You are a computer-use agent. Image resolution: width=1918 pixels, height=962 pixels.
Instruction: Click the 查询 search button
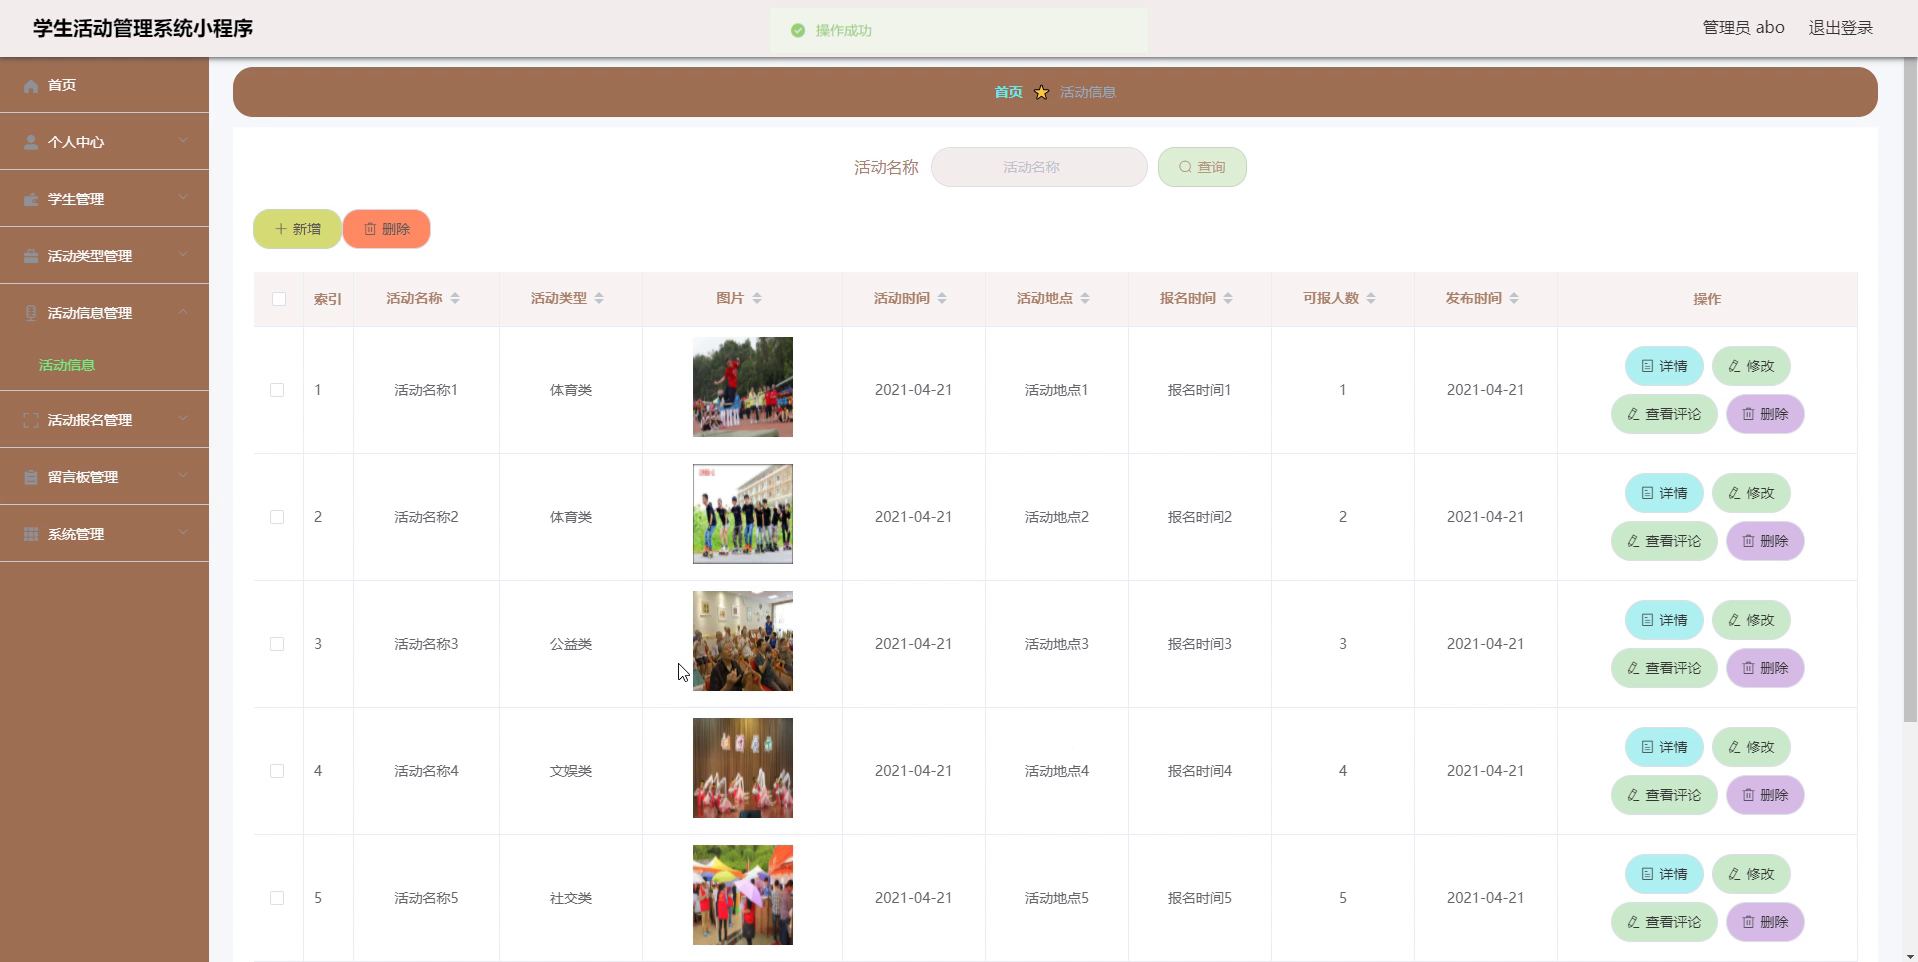[1202, 167]
